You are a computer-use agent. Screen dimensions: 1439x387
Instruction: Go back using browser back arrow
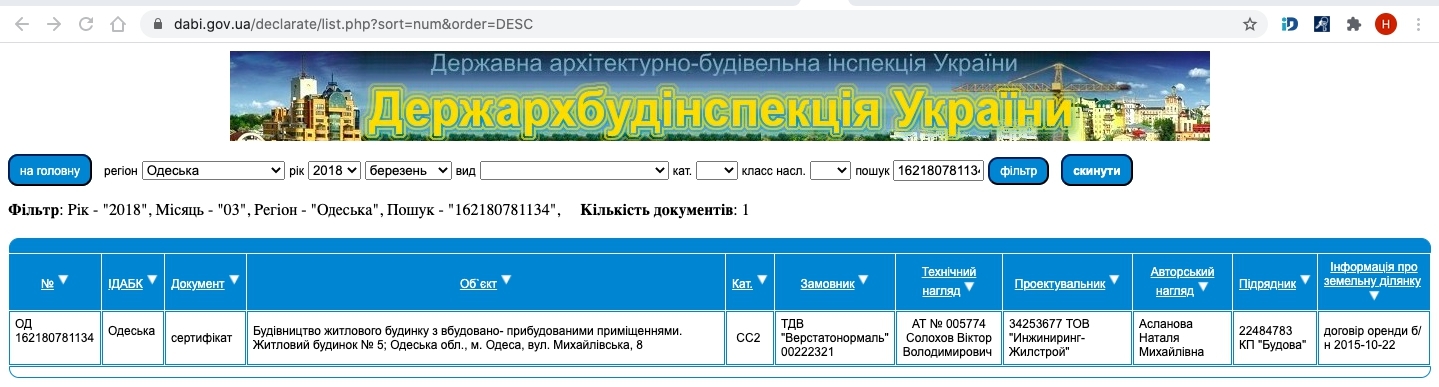coord(22,23)
